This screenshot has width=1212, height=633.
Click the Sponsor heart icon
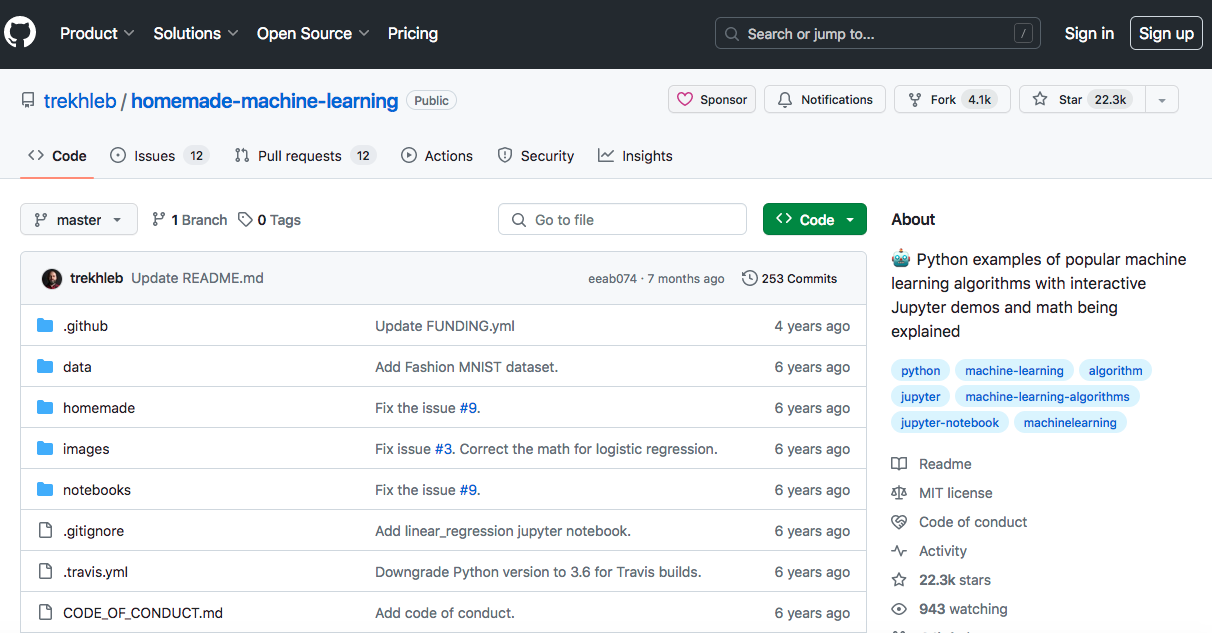pyautogui.click(x=686, y=99)
